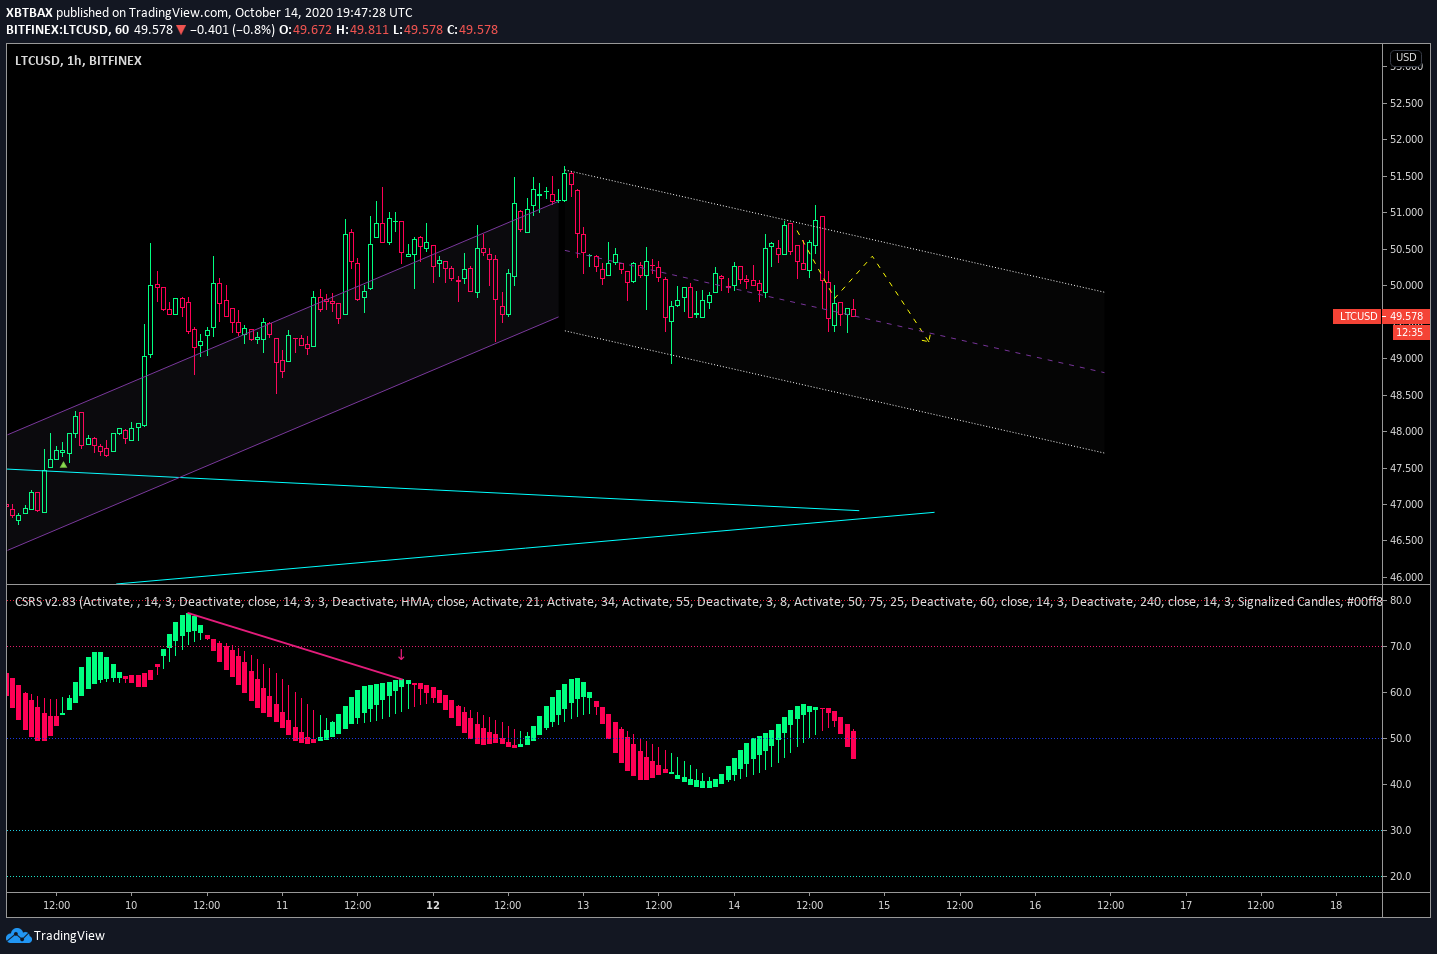The height and width of the screenshot is (954, 1437).
Task: Click date label 15 on the time axis
Action: point(884,906)
